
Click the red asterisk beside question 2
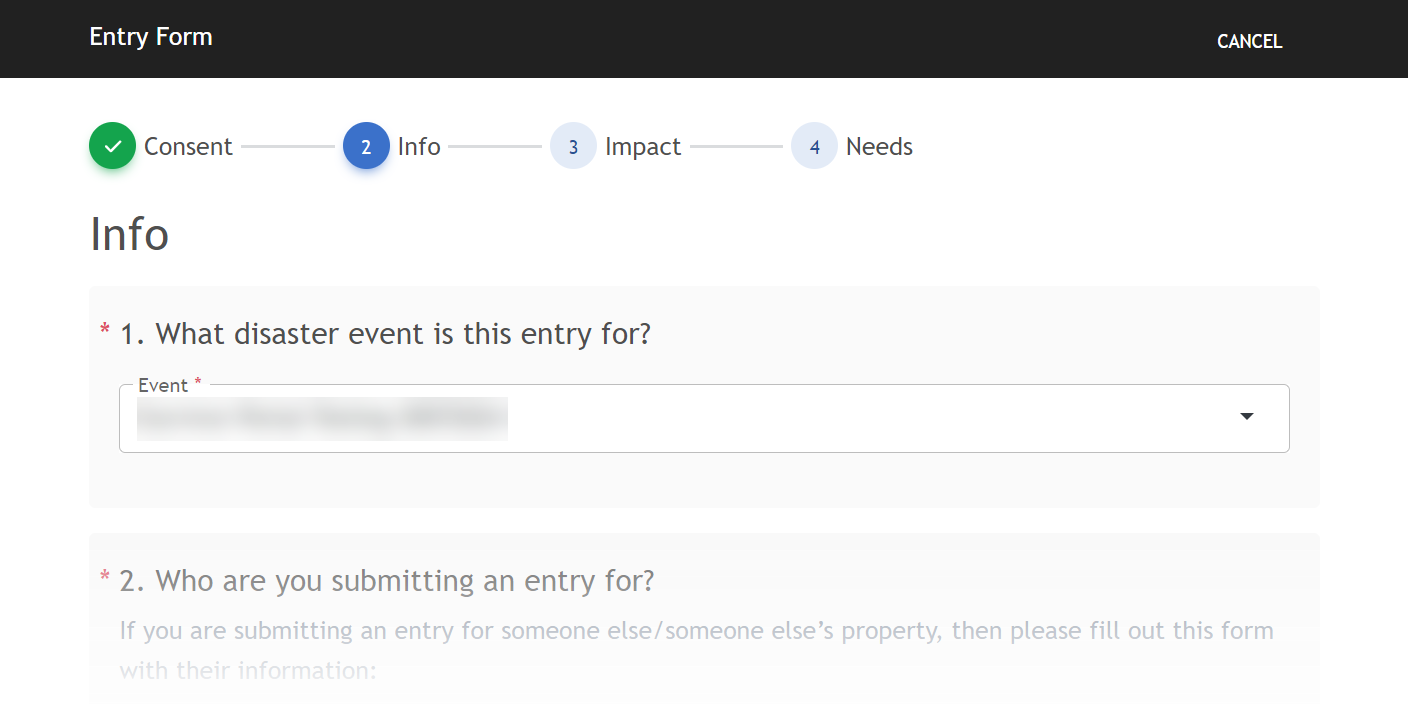coord(105,578)
